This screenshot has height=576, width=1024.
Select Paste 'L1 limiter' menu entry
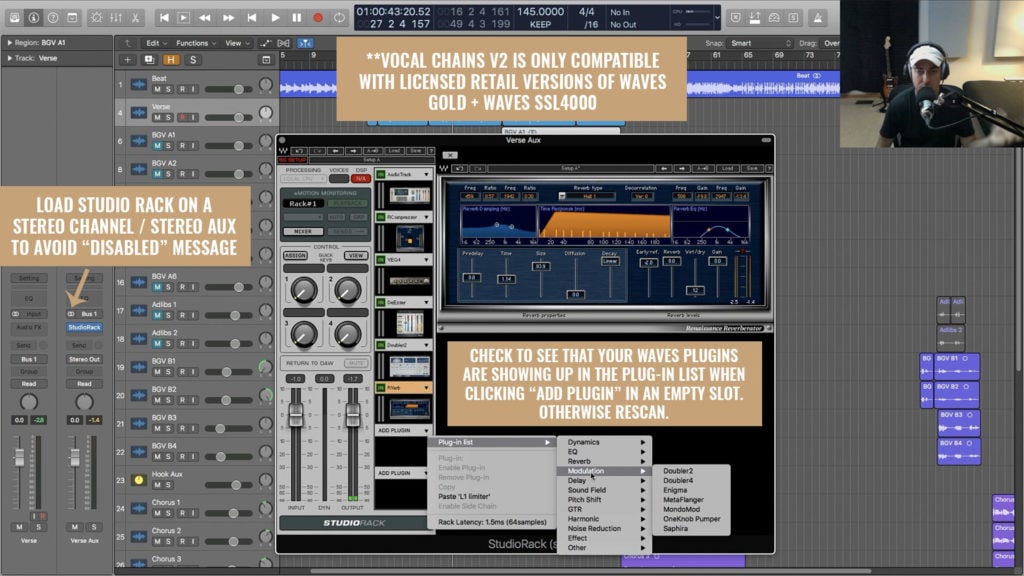493,496
